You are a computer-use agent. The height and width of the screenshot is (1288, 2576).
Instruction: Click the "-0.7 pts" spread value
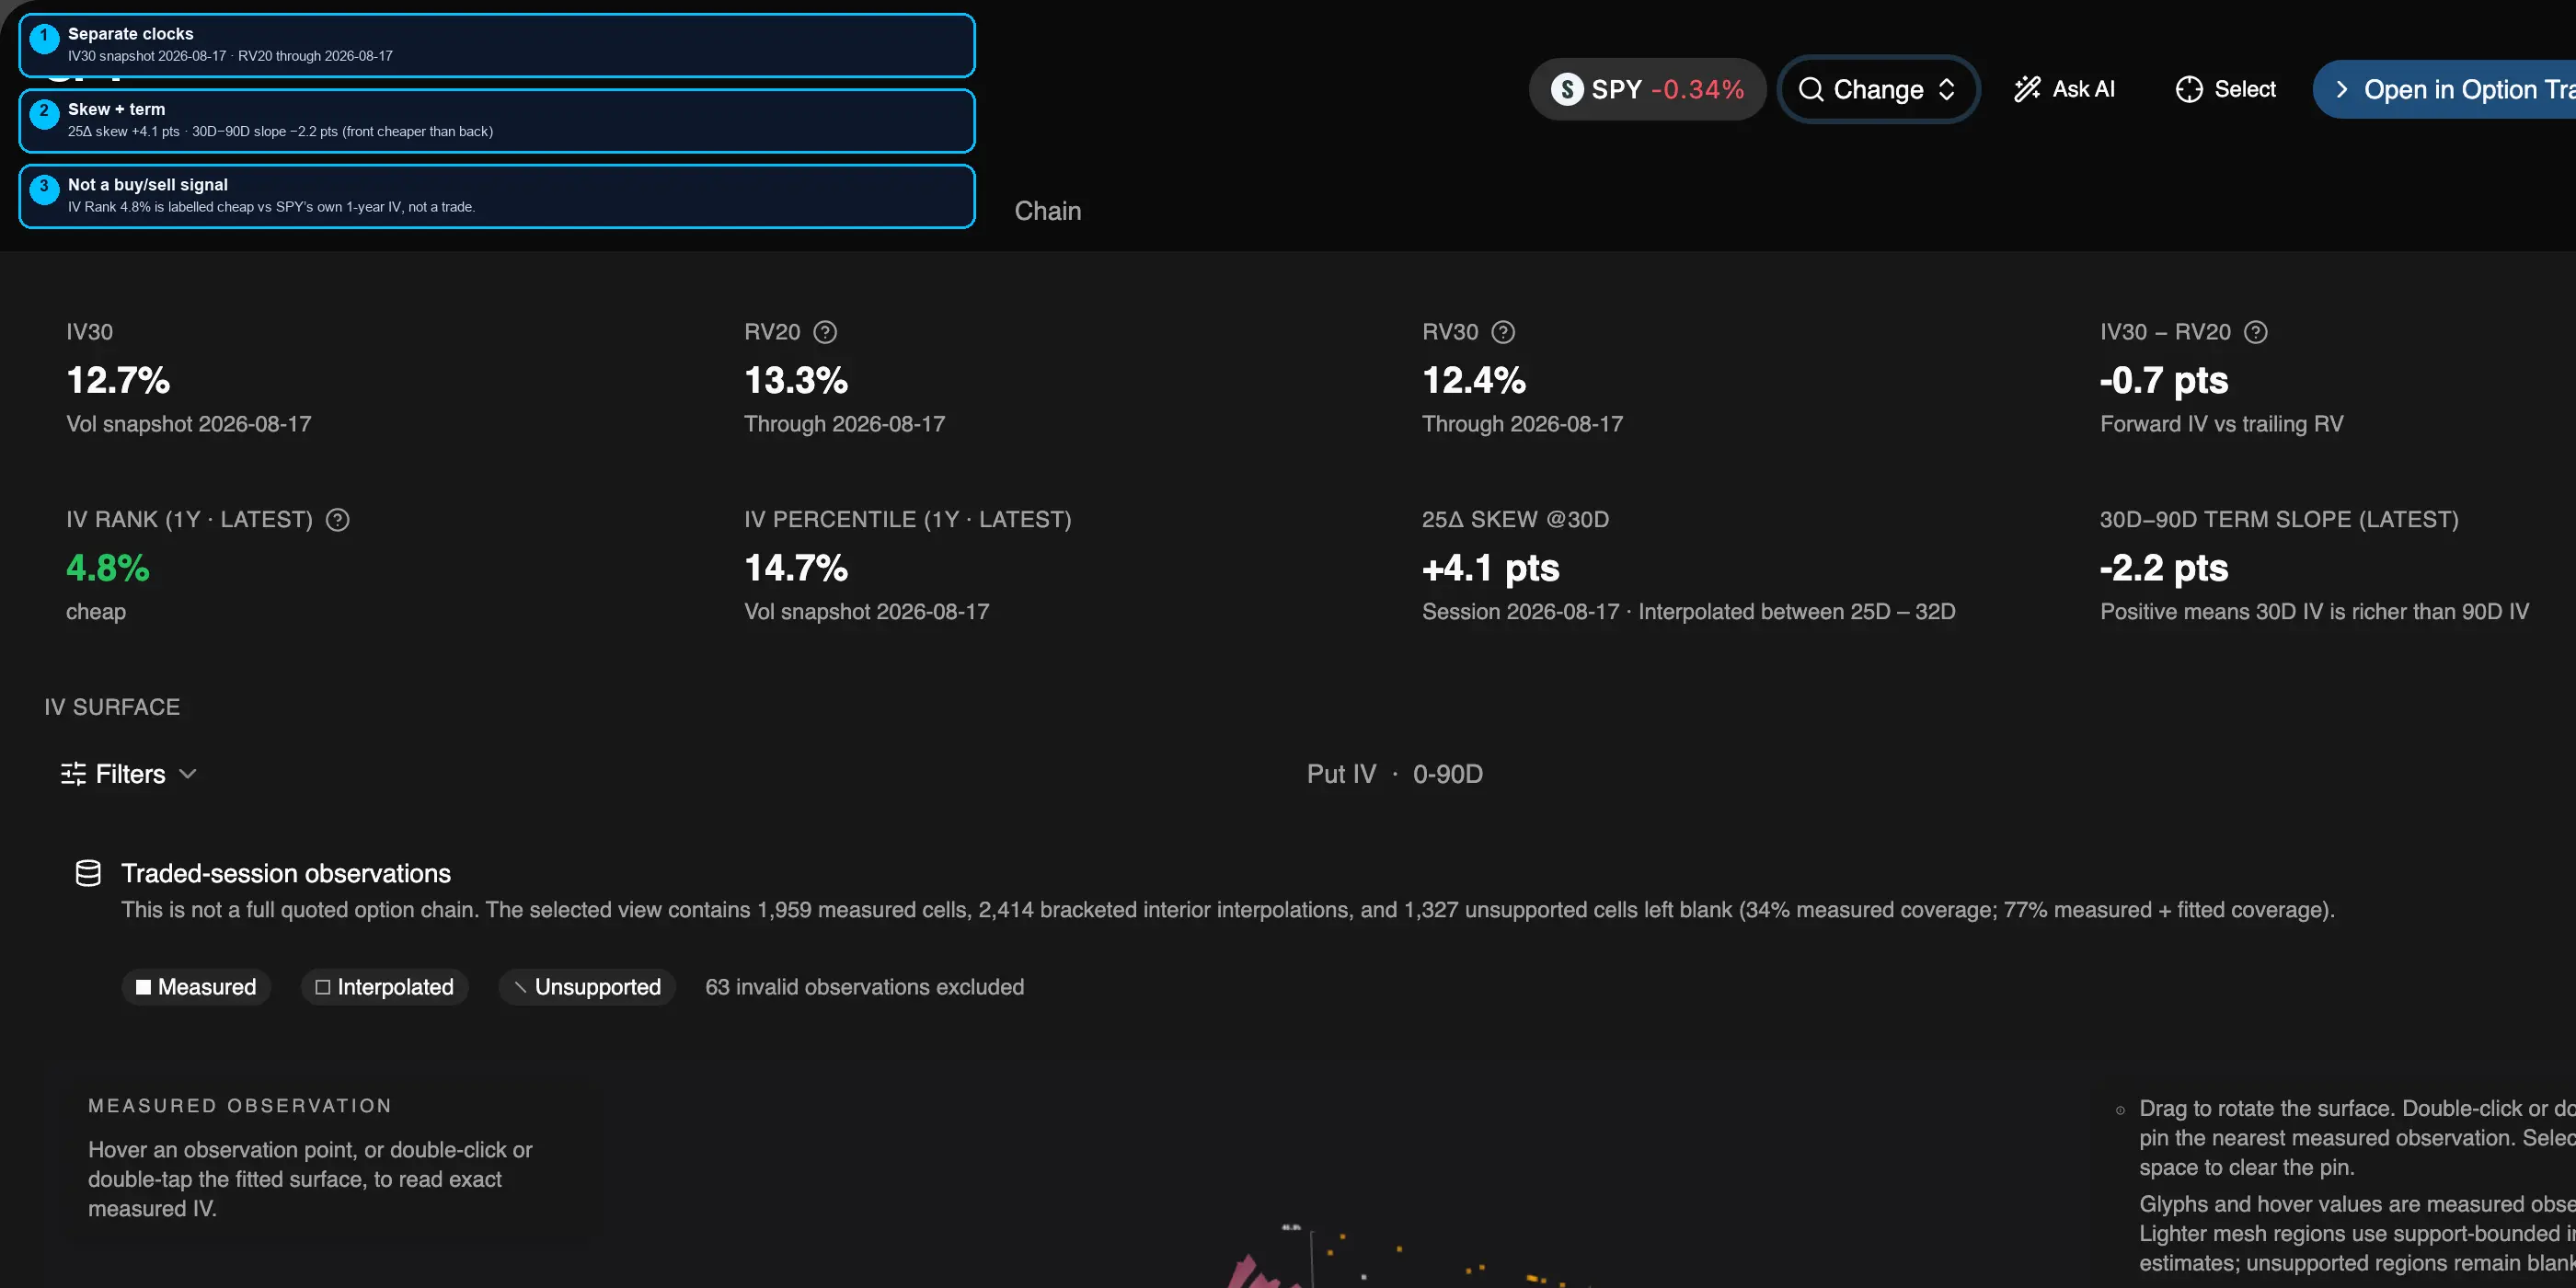pyautogui.click(x=2164, y=380)
